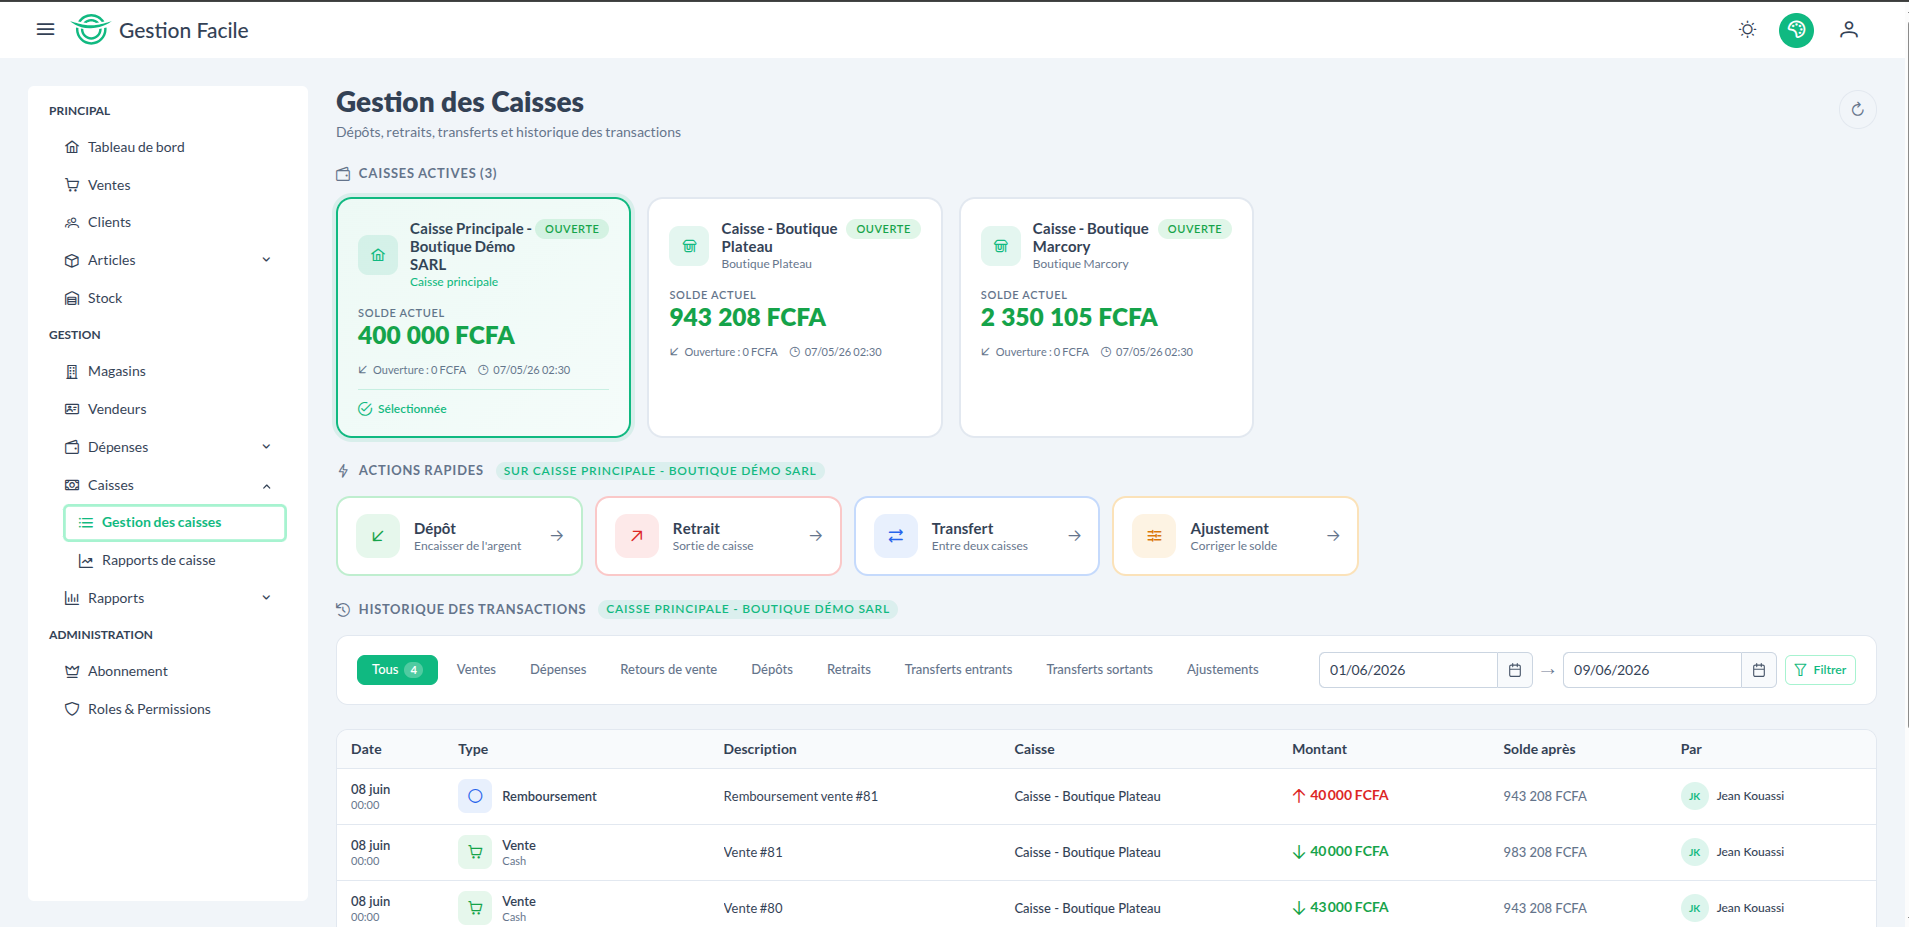Open Vendeurs in the sidebar
The image size is (1909, 927).
[x=117, y=409]
